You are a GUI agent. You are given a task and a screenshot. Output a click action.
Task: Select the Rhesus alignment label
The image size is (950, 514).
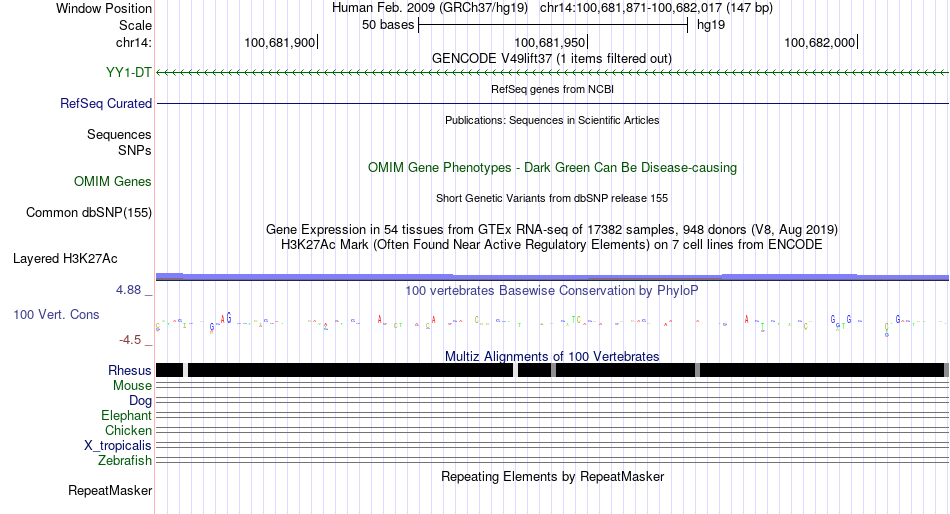130,370
